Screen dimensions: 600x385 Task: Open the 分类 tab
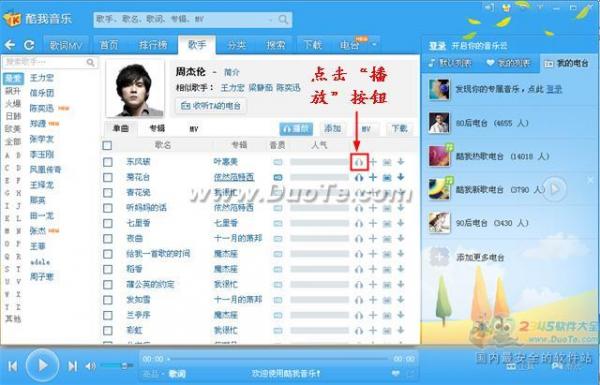(x=237, y=45)
